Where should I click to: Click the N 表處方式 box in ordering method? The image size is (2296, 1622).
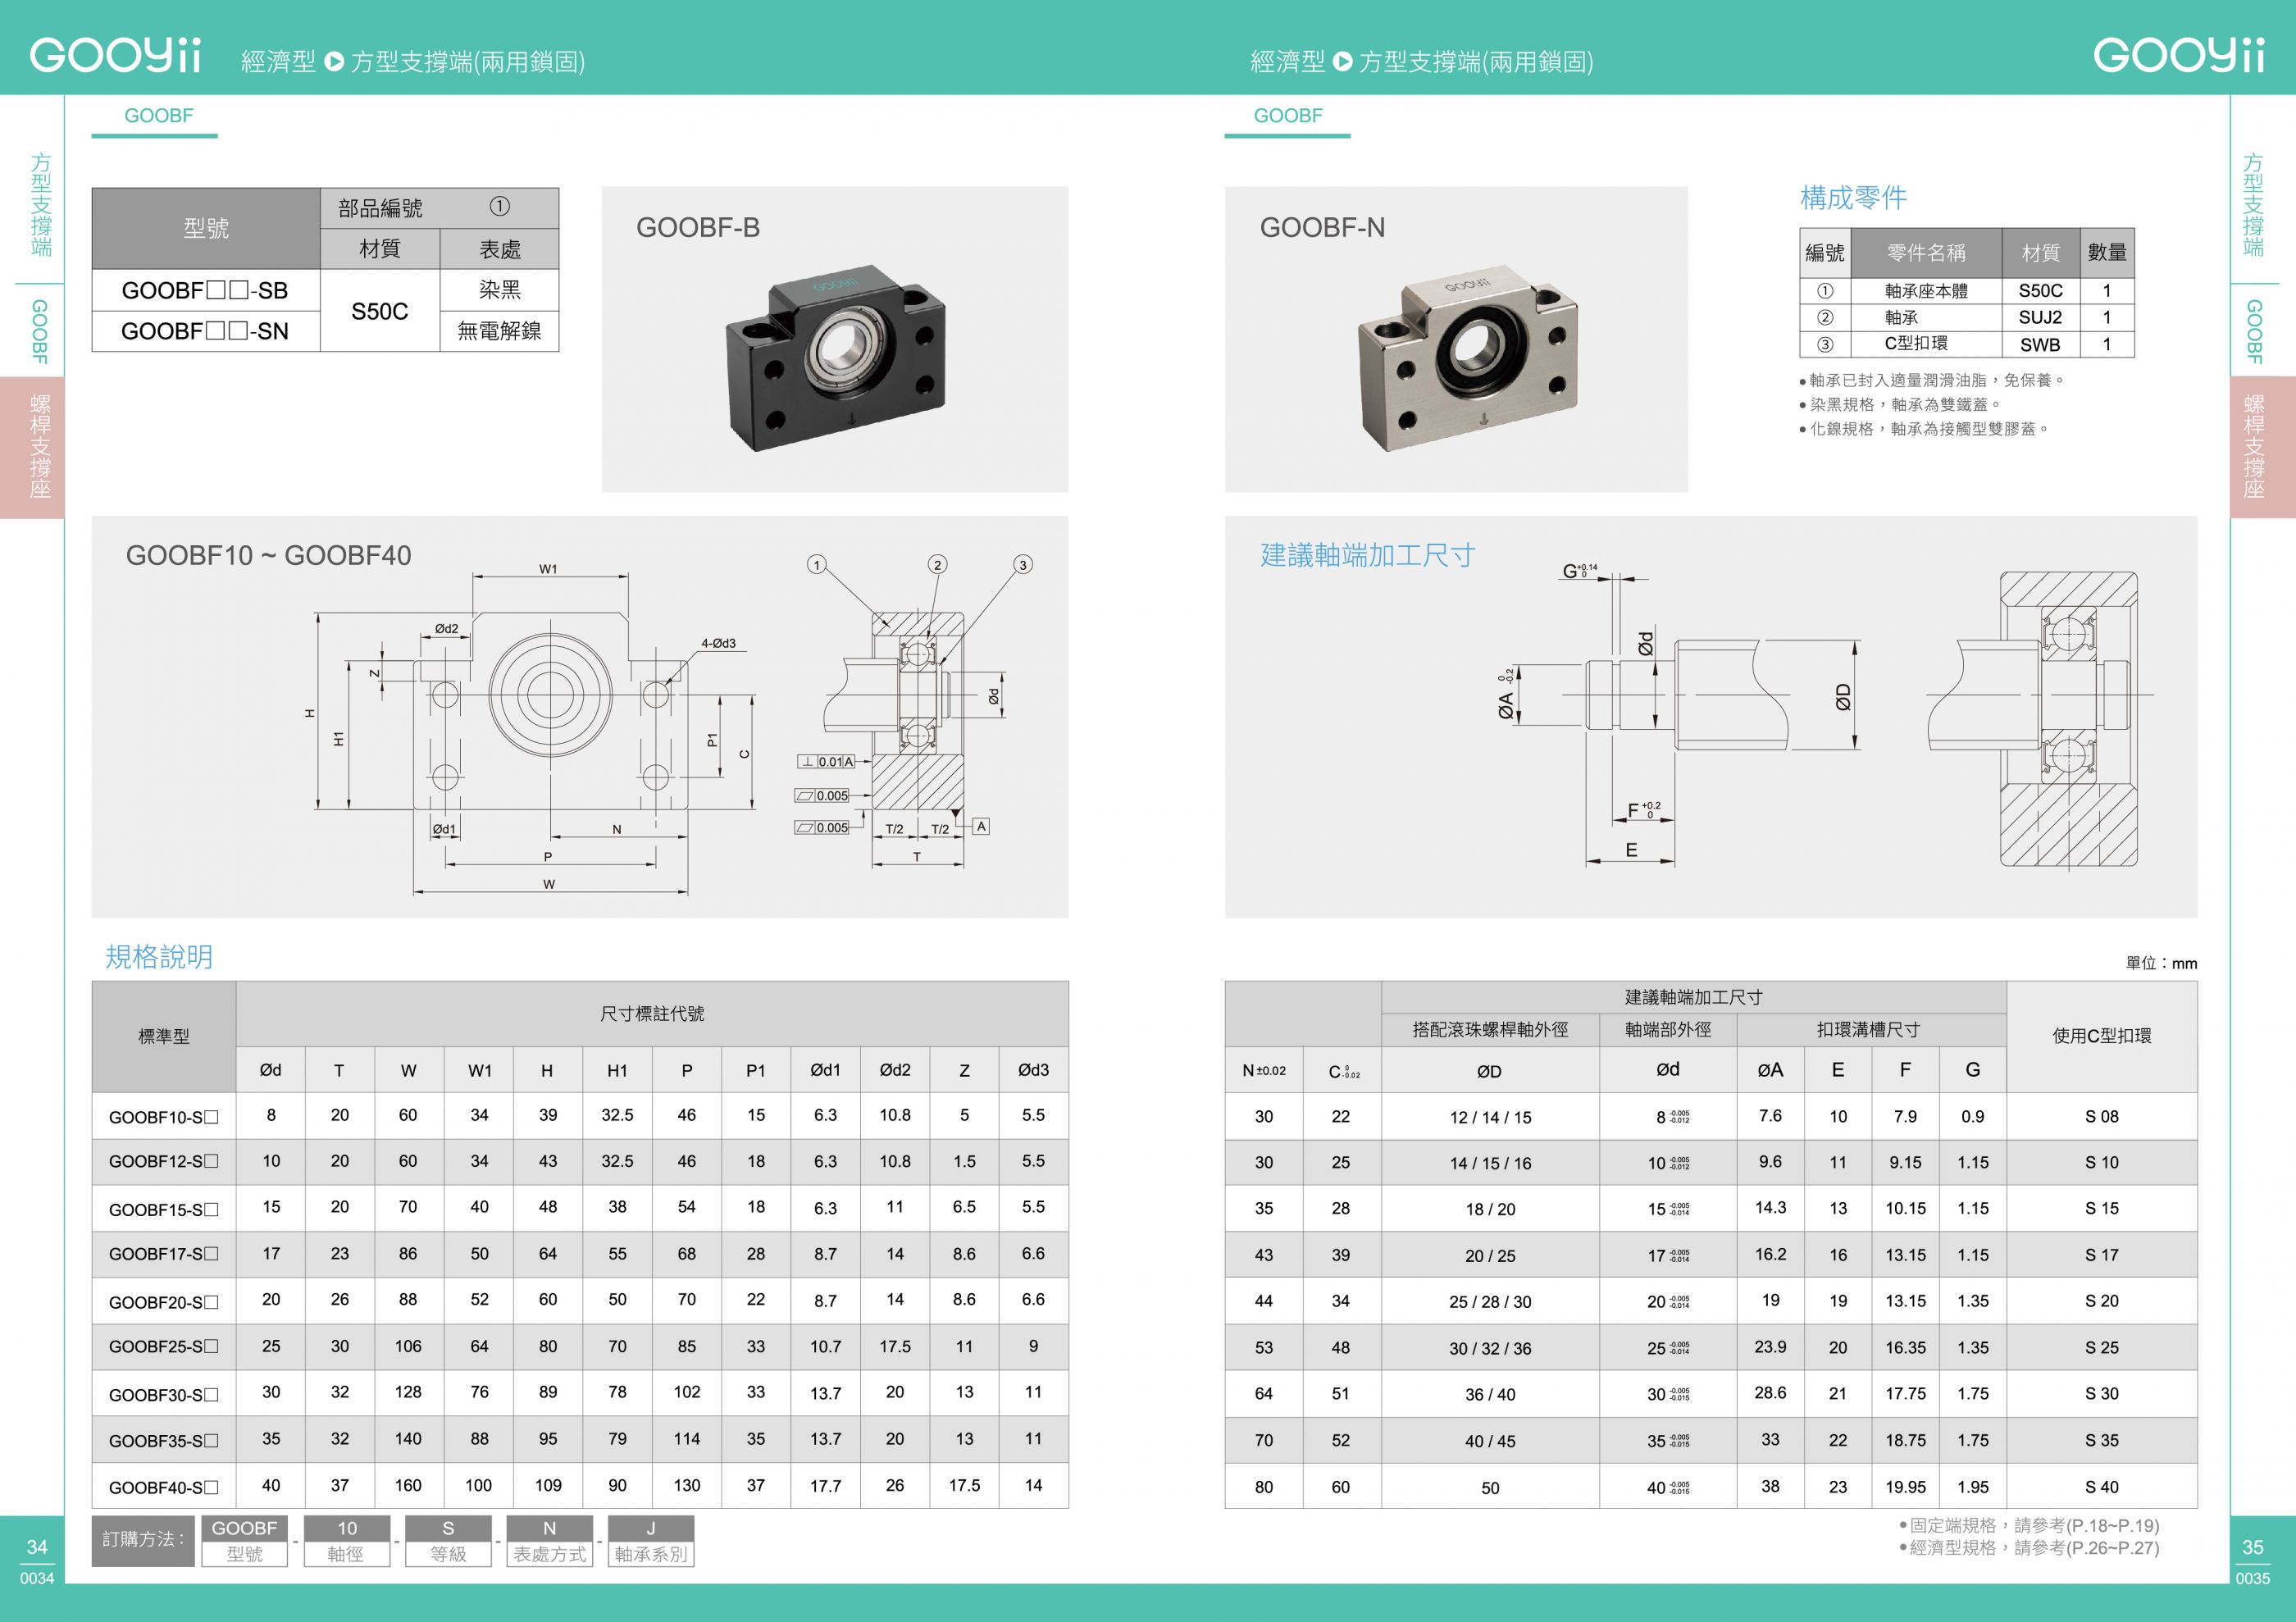pyautogui.click(x=550, y=1541)
